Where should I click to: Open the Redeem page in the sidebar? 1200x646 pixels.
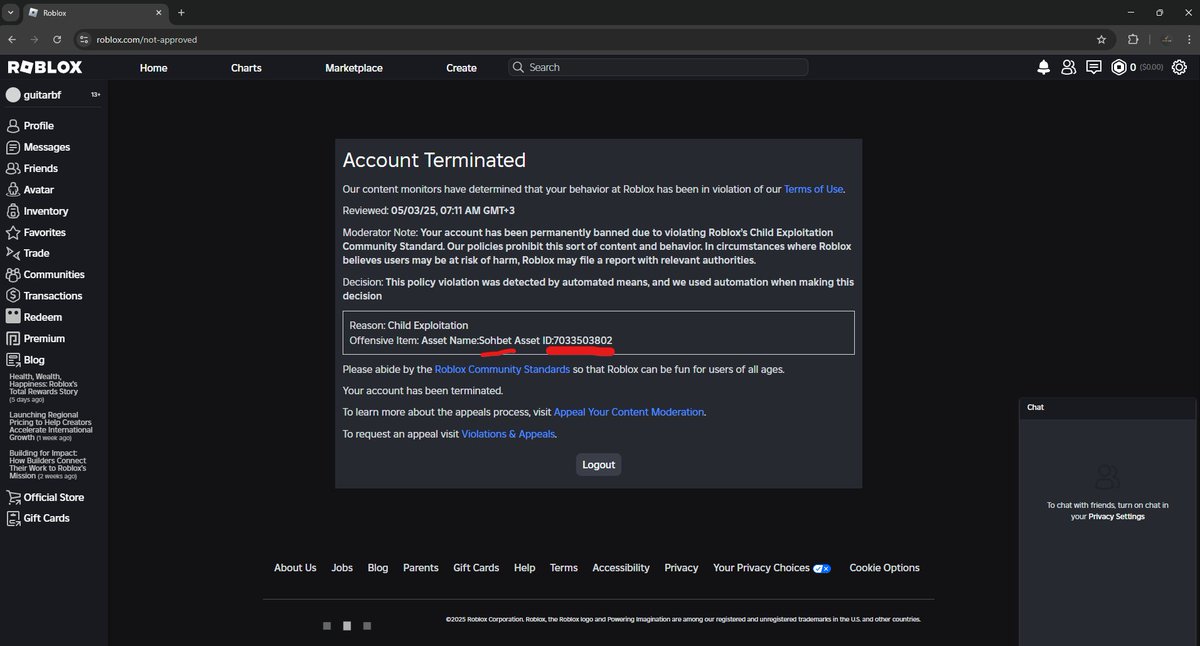34,317
